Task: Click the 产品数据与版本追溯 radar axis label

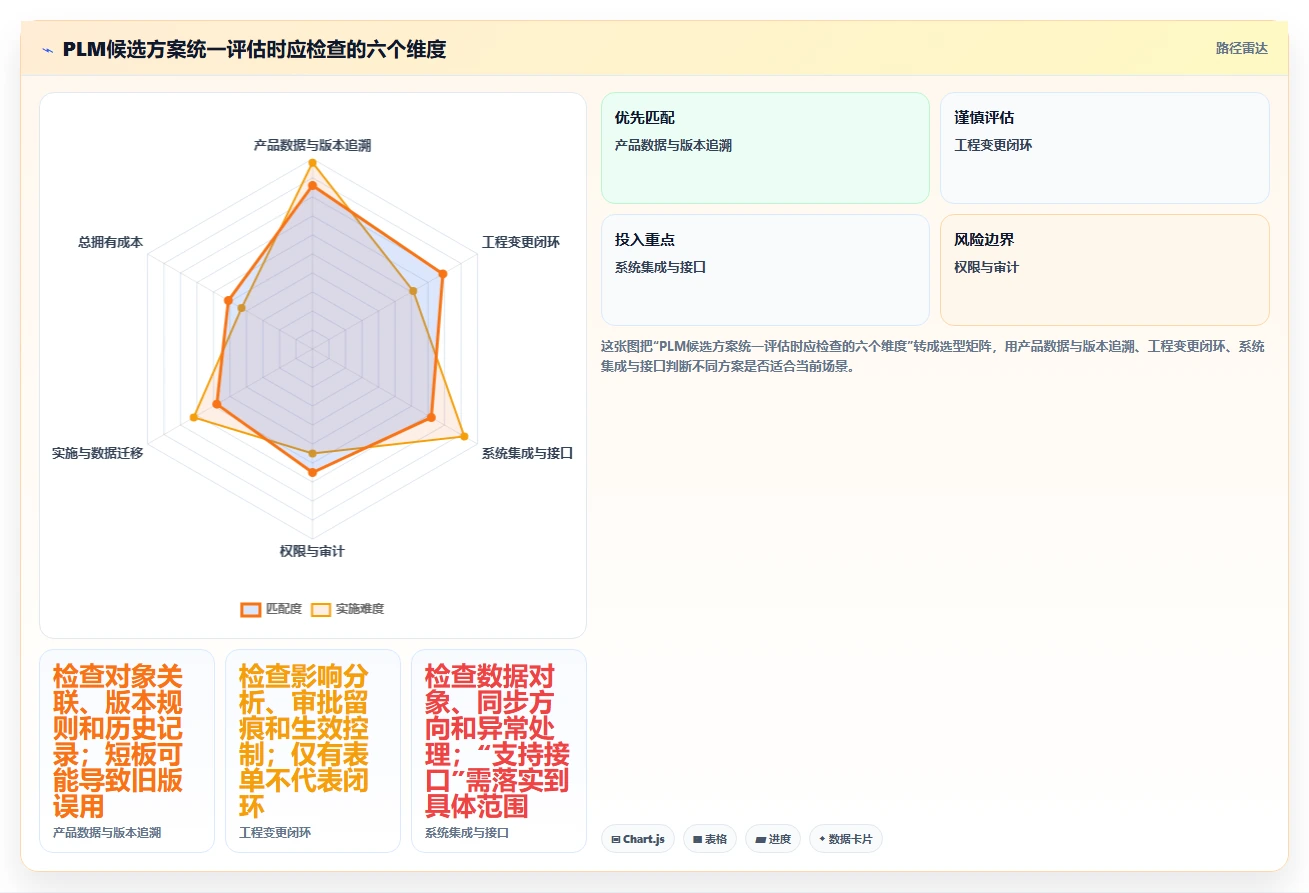Action: (312, 145)
